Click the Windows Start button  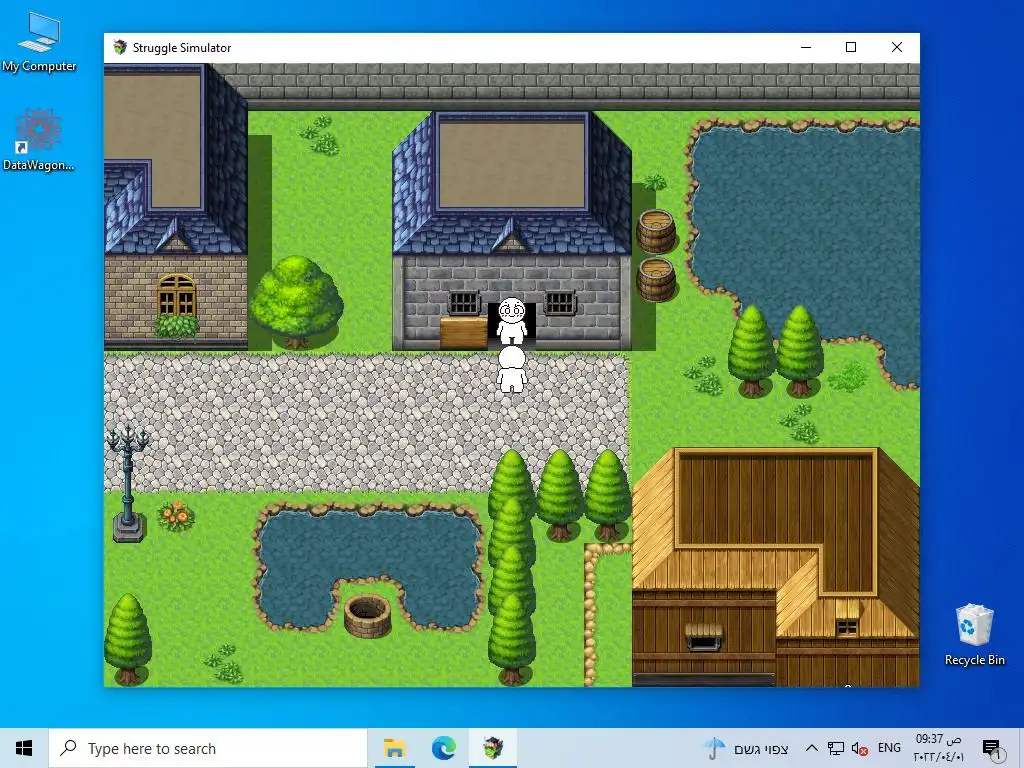coord(24,748)
